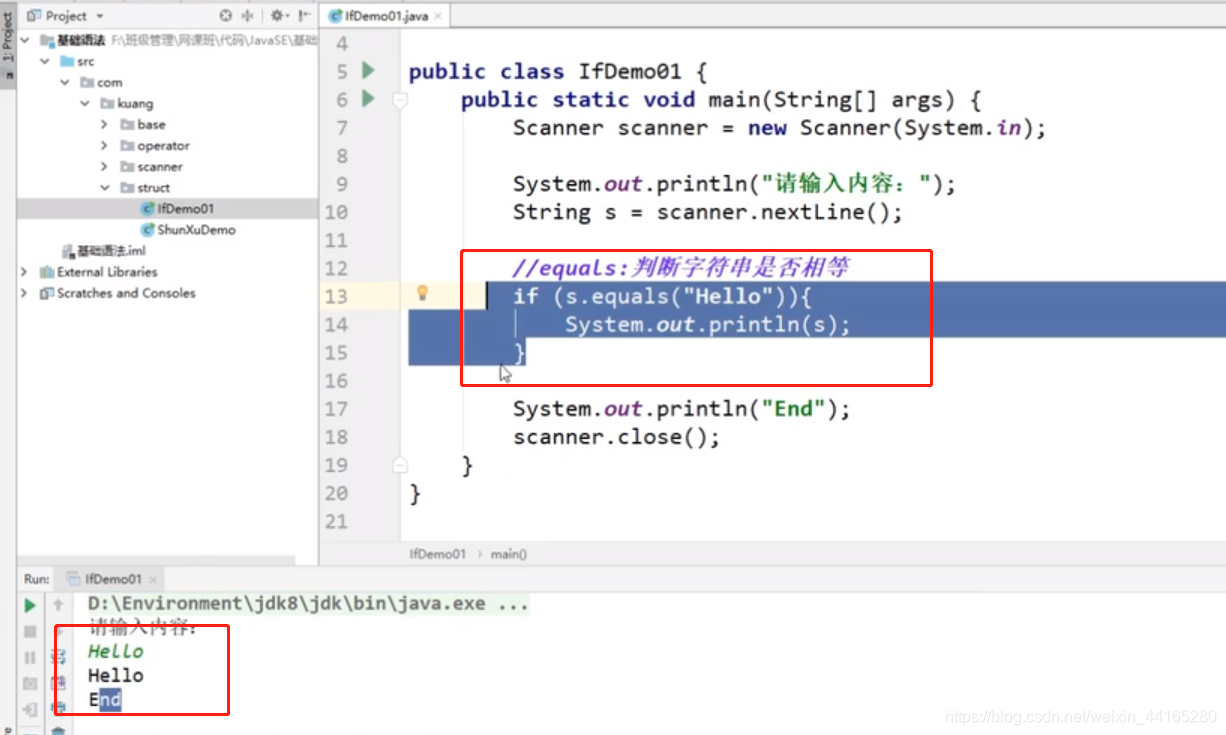Select the IfDemo01 tab in Run panel
Image resolution: width=1226 pixels, height=735 pixels.
point(113,579)
